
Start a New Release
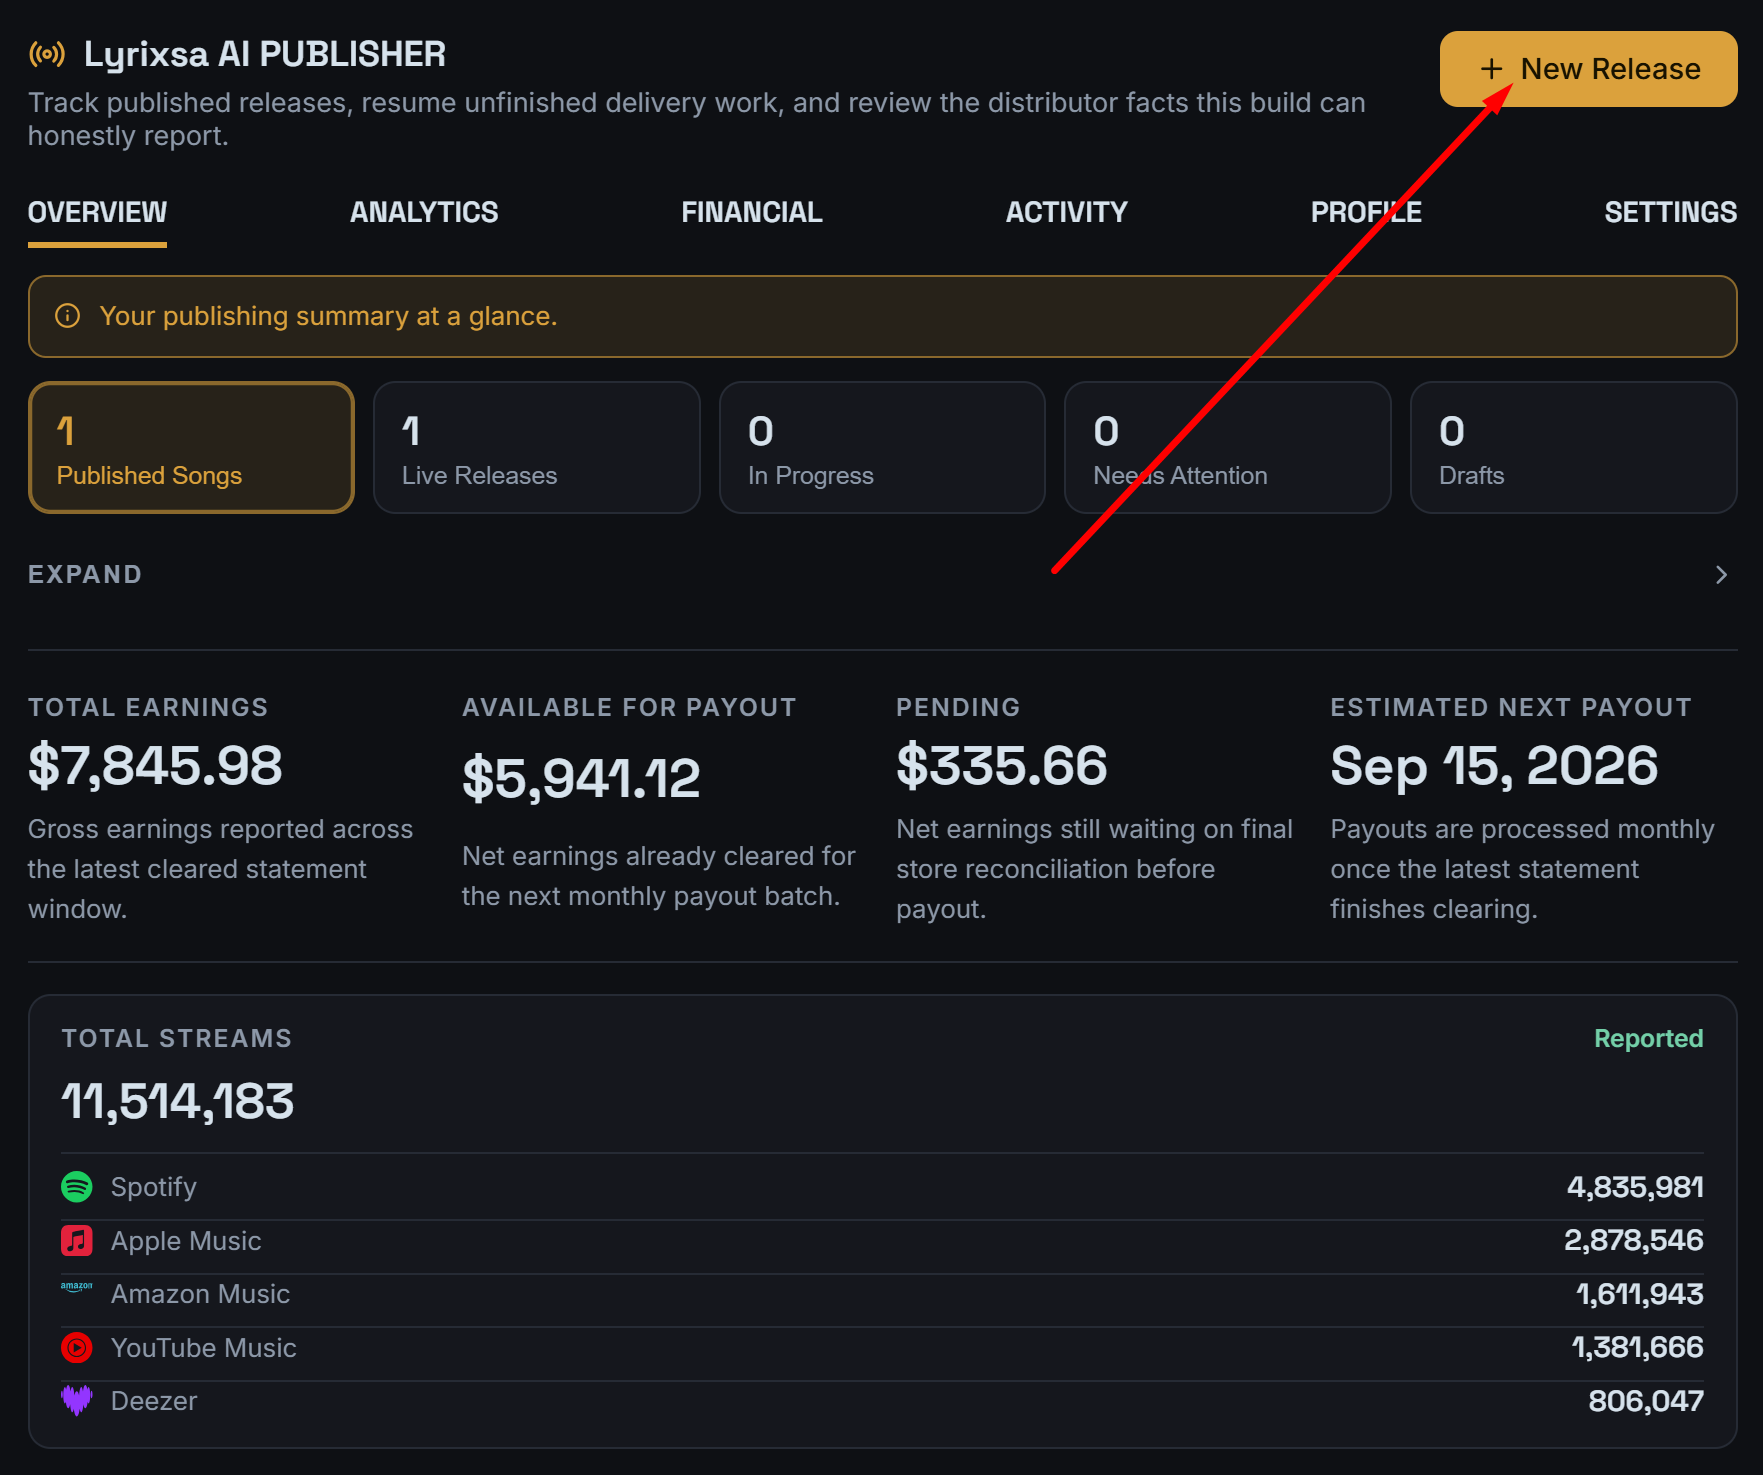click(1588, 69)
